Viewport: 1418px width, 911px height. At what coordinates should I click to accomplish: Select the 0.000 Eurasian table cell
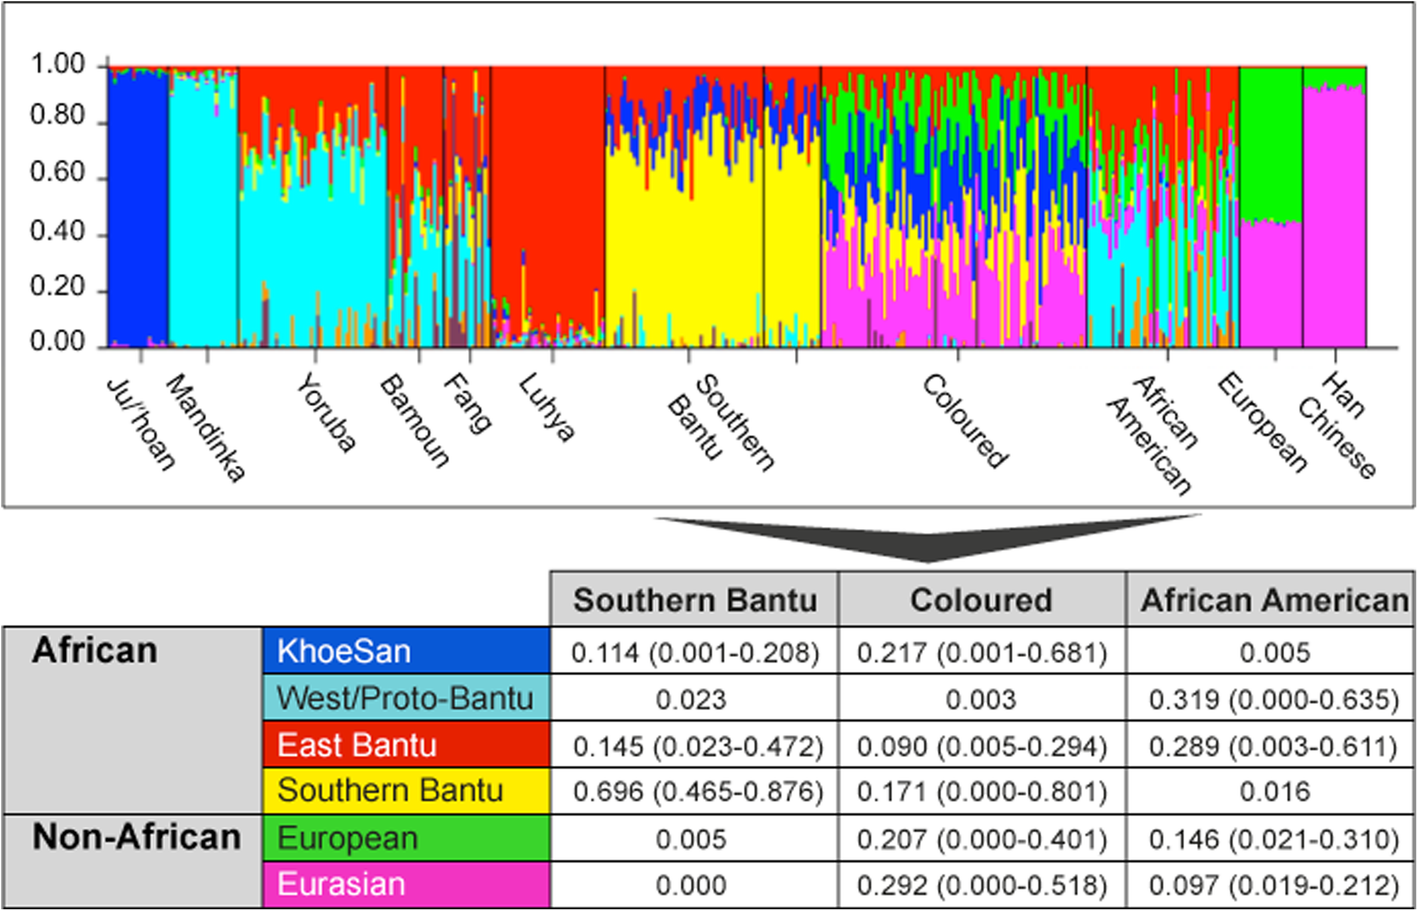(694, 886)
